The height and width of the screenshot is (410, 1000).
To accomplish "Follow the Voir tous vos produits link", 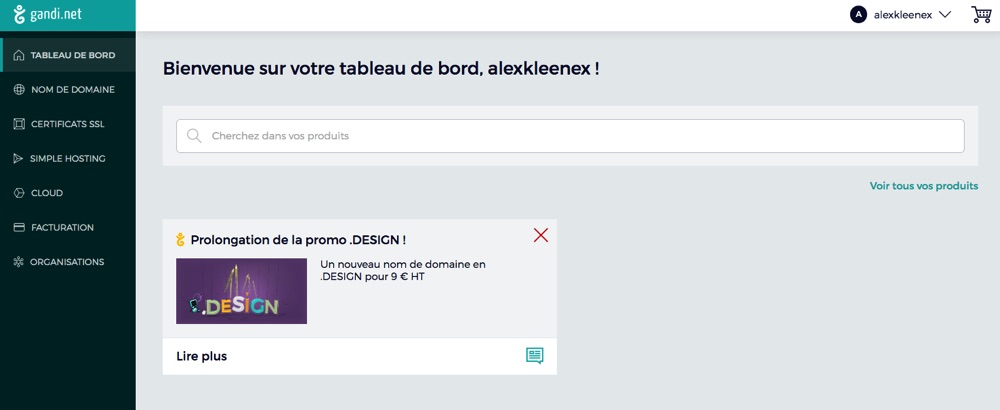I will (923, 186).
